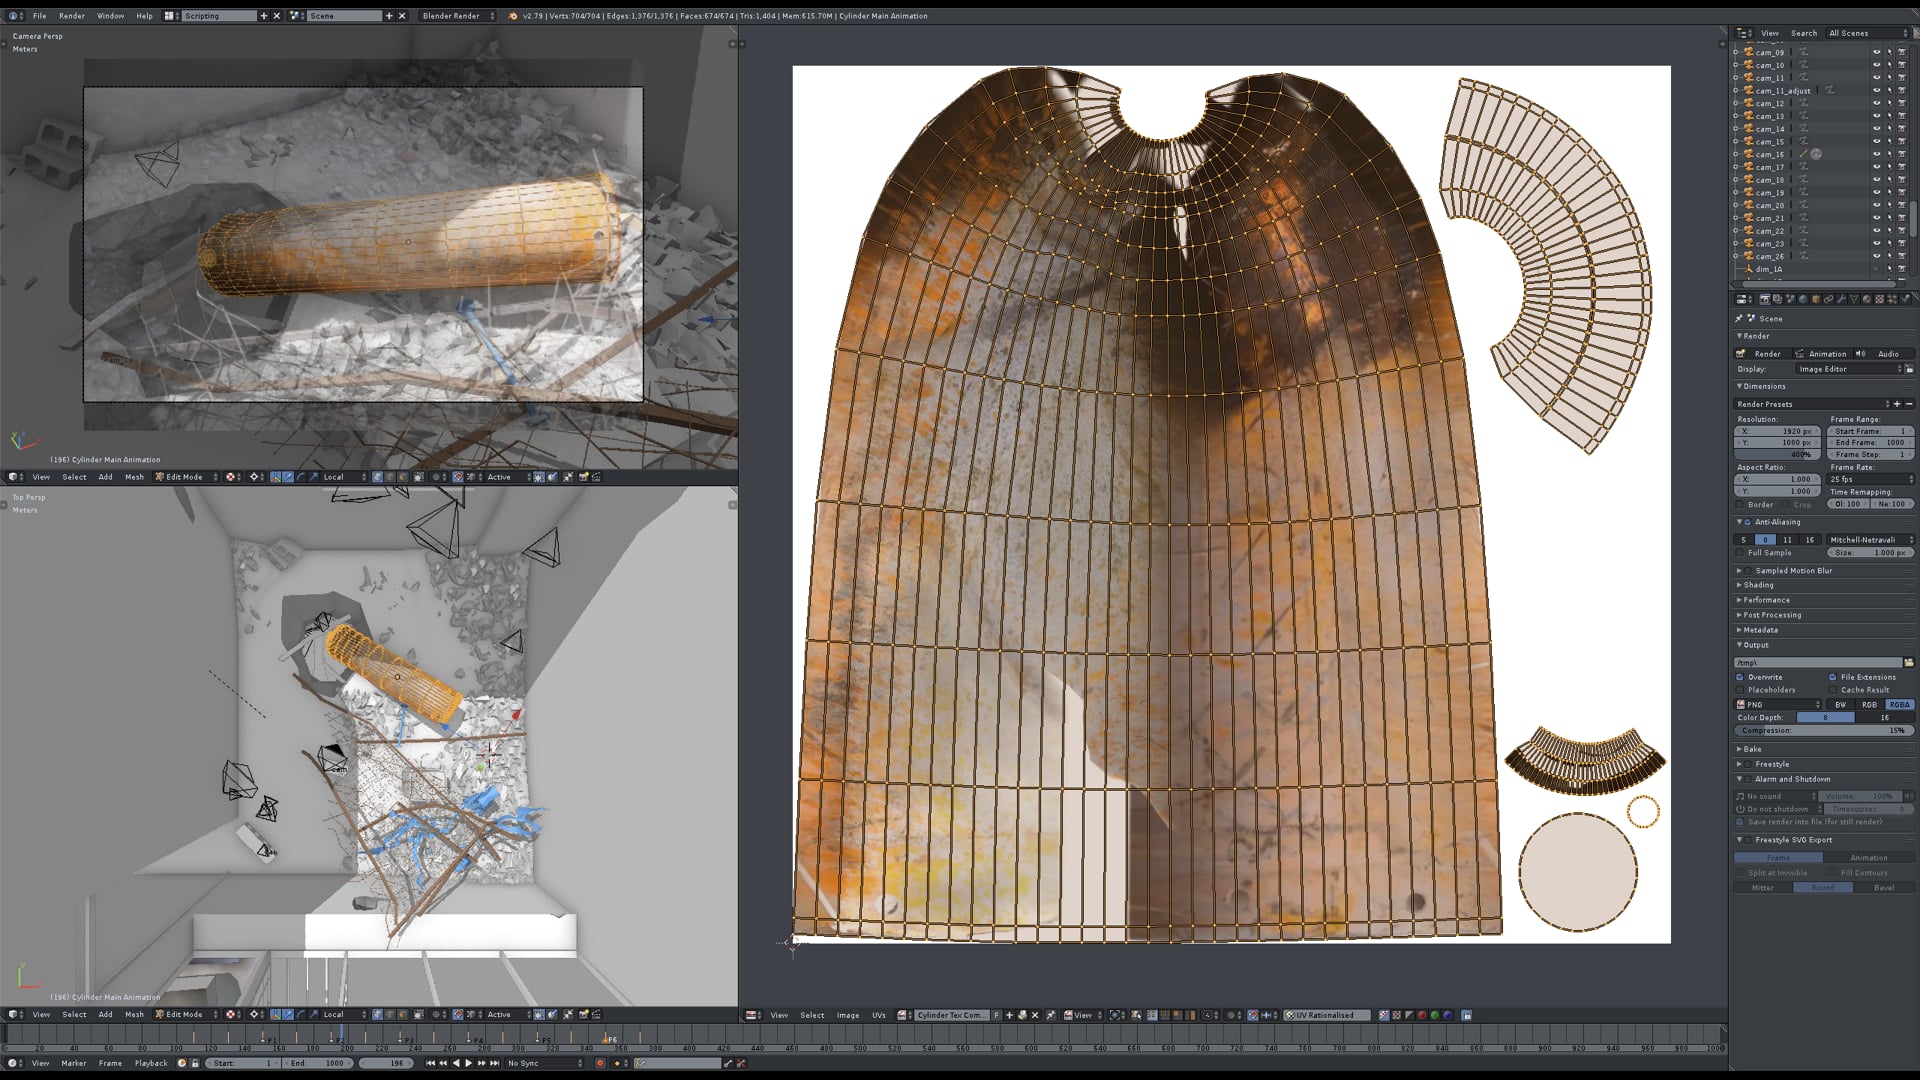Jump to the start frame in timeline
Image resolution: width=1920 pixels, height=1080 pixels.
coord(430,1063)
